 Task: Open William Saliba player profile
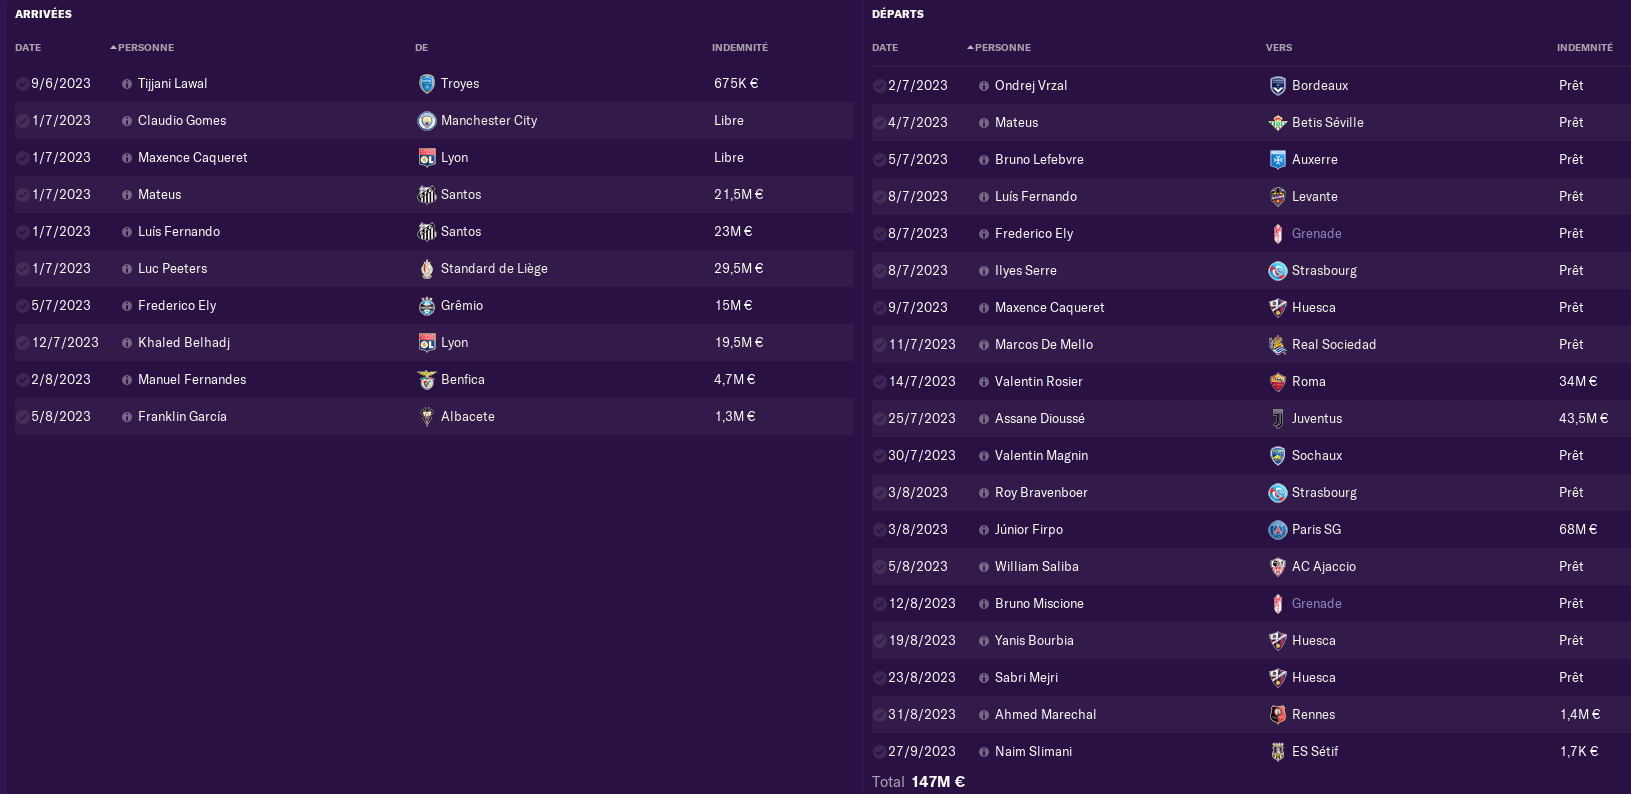pos(1037,567)
